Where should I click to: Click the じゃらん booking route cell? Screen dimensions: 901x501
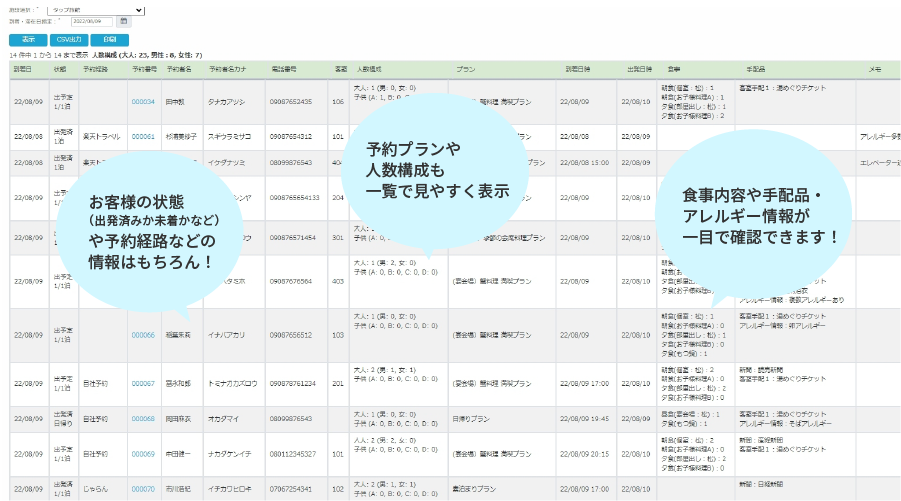point(95,489)
